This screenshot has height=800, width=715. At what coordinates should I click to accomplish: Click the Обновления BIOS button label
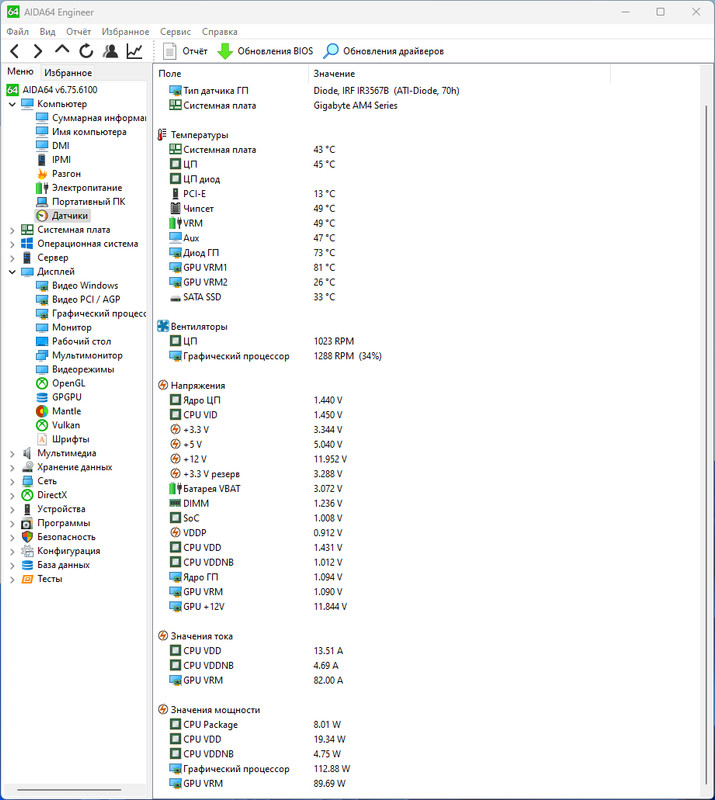click(275, 51)
